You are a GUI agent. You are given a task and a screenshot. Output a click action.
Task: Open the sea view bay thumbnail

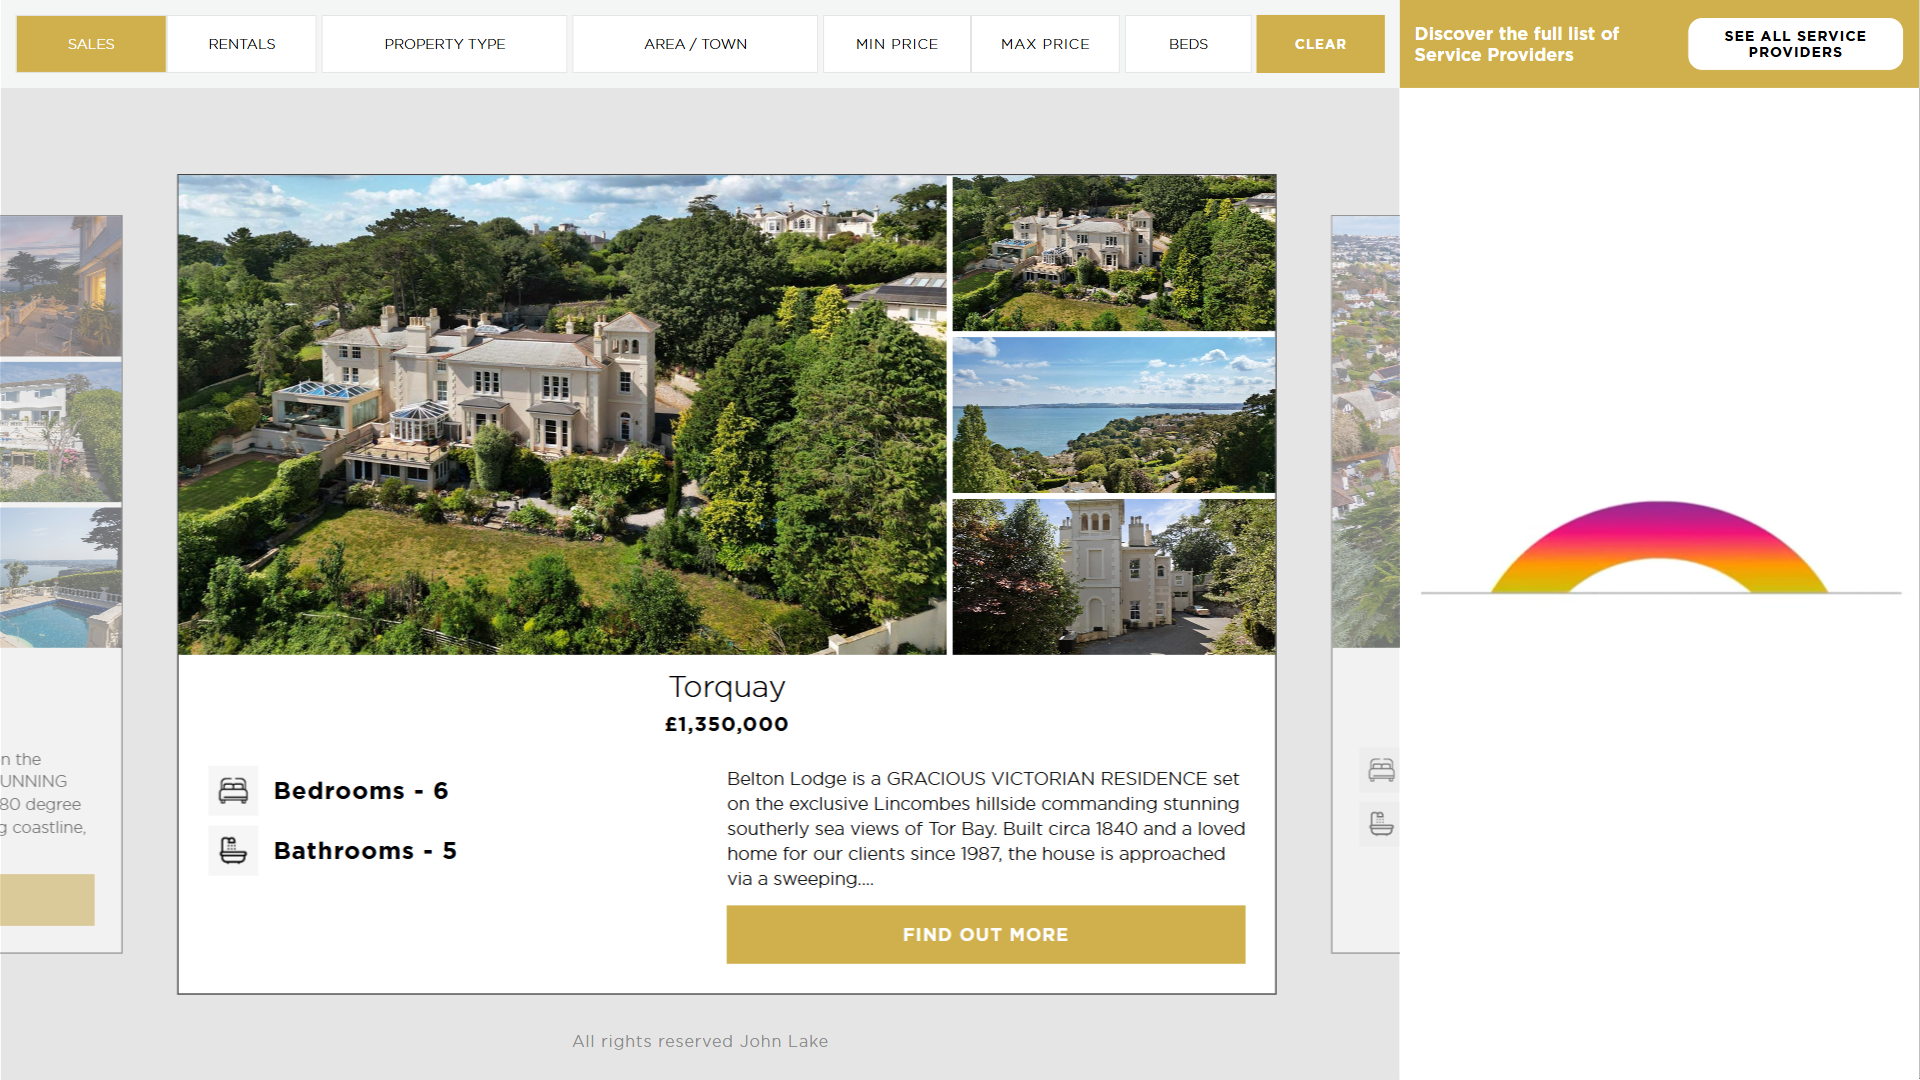pyautogui.click(x=1114, y=415)
